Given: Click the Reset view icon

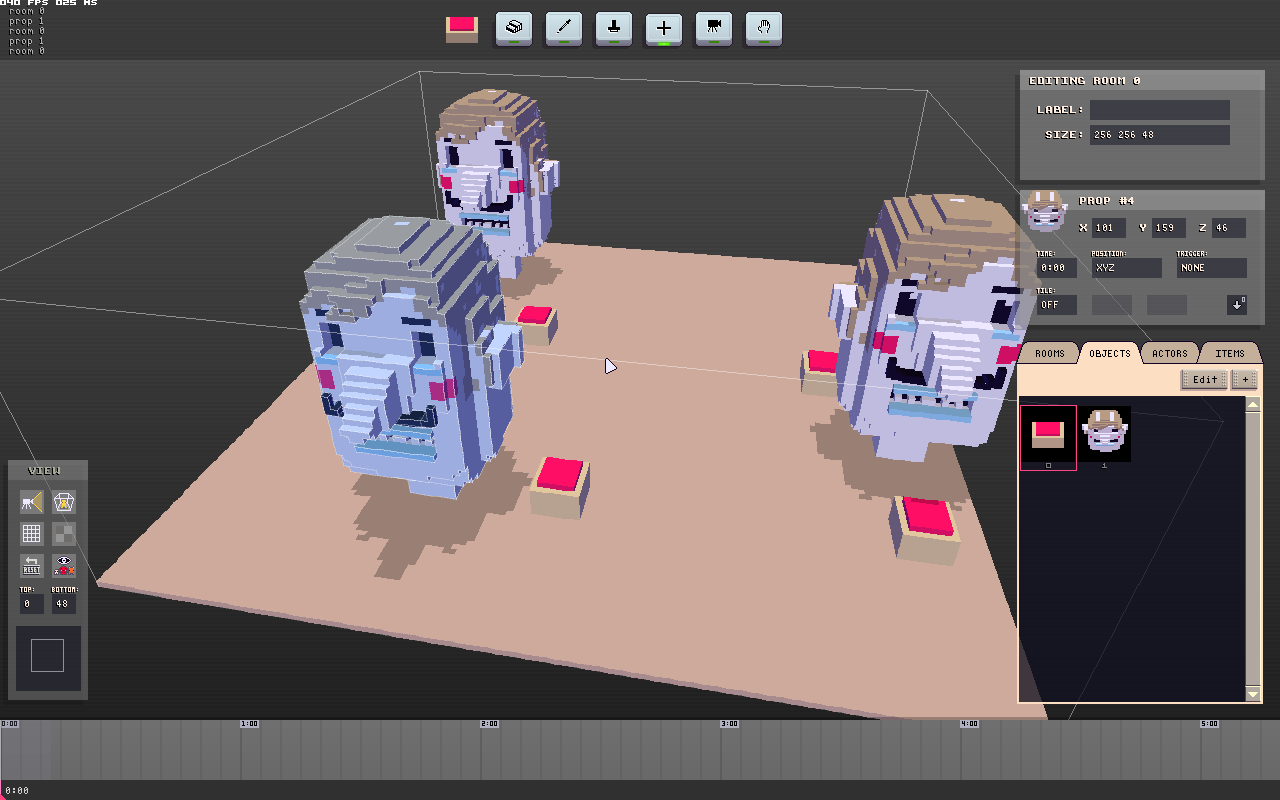Looking at the screenshot, I should [x=32, y=566].
